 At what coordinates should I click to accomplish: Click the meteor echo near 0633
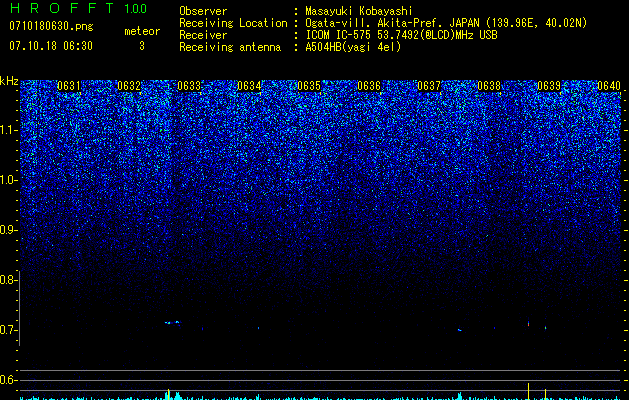click(172, 322)
